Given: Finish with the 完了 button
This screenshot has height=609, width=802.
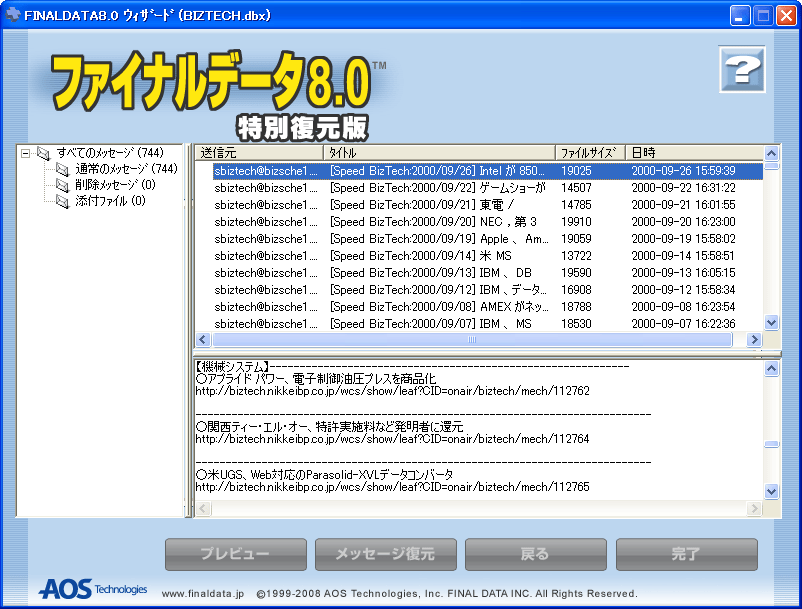Looking at the screenshot, I should tap(686, 554).
